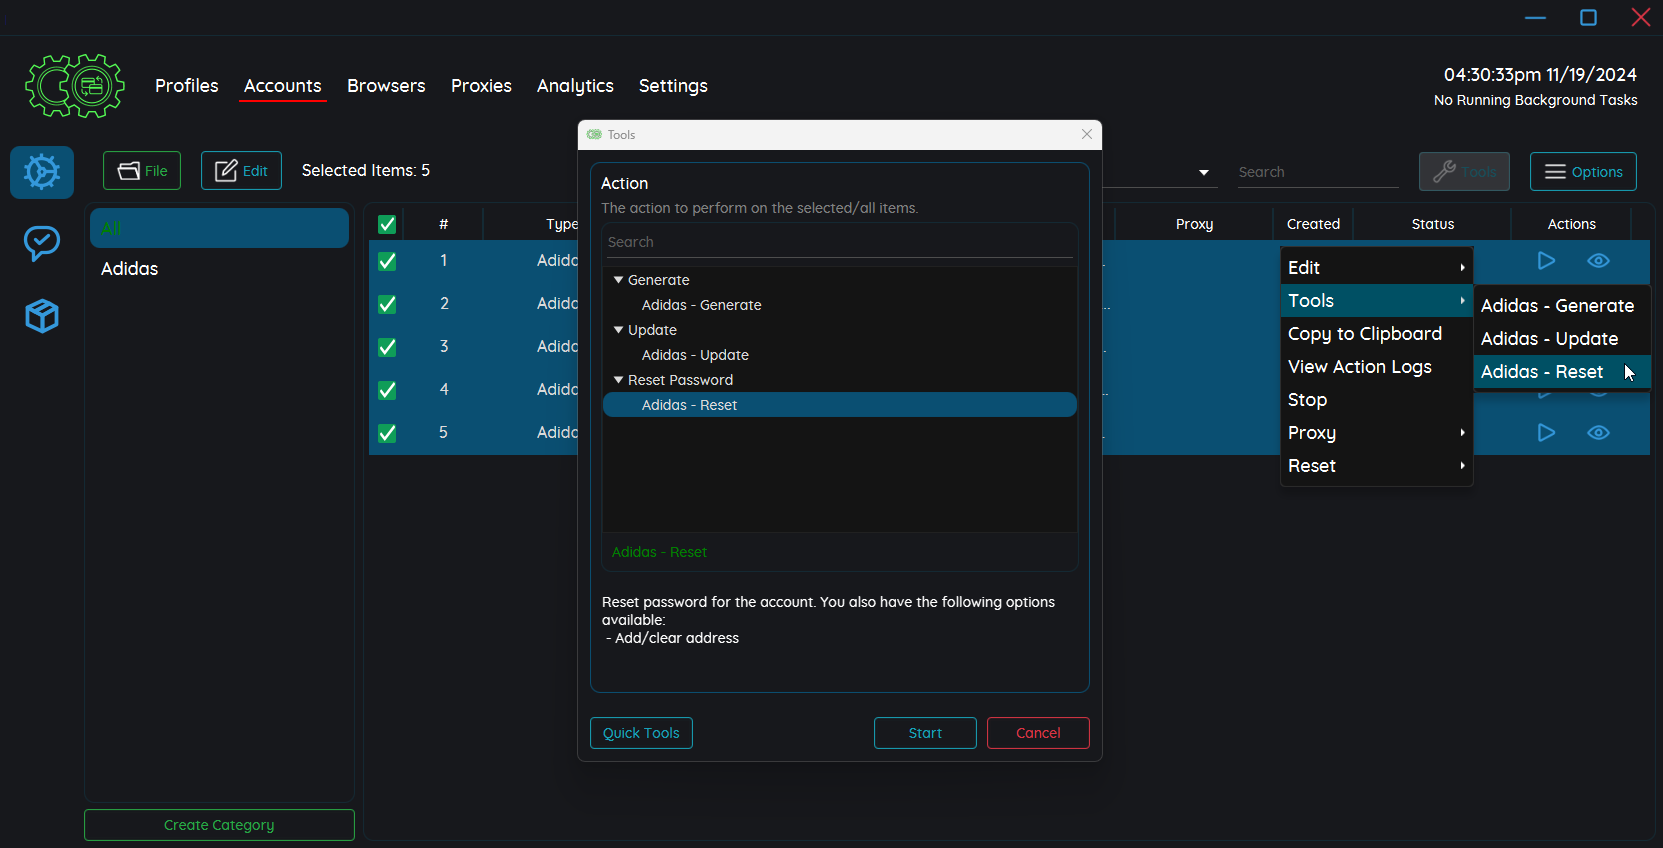Viewport: 1663px width, 848px height.
Task: Uncheck the checkbox for row 4
Action: click(x=387, y=390)
